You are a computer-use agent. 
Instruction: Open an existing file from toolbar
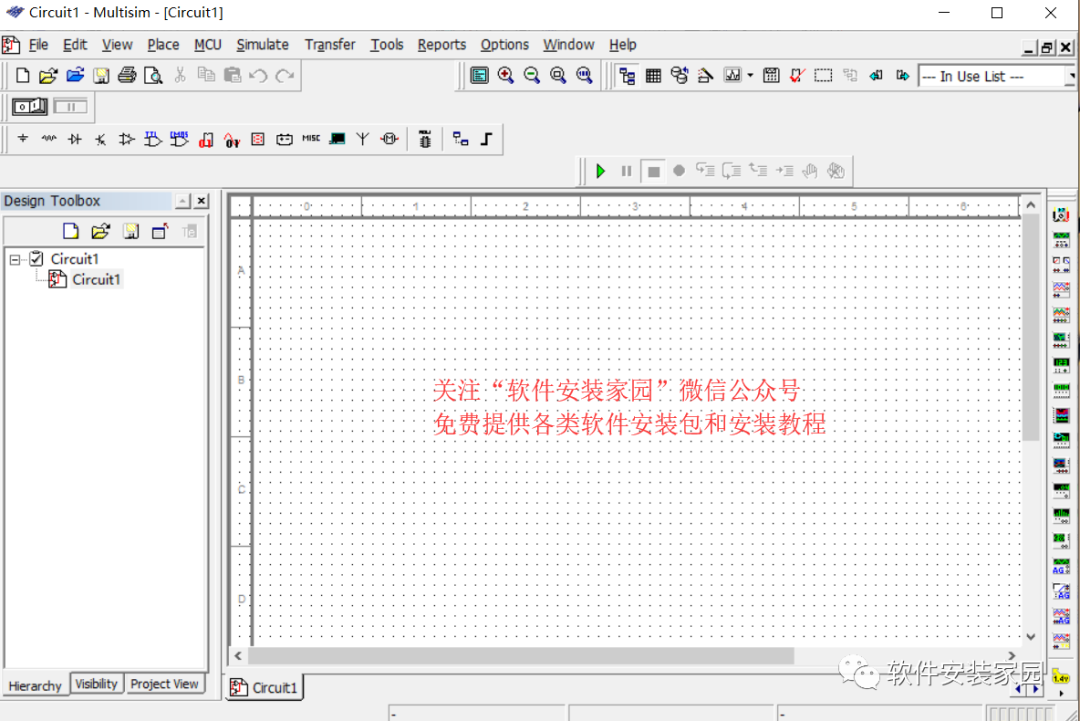[x=48, y=75]
